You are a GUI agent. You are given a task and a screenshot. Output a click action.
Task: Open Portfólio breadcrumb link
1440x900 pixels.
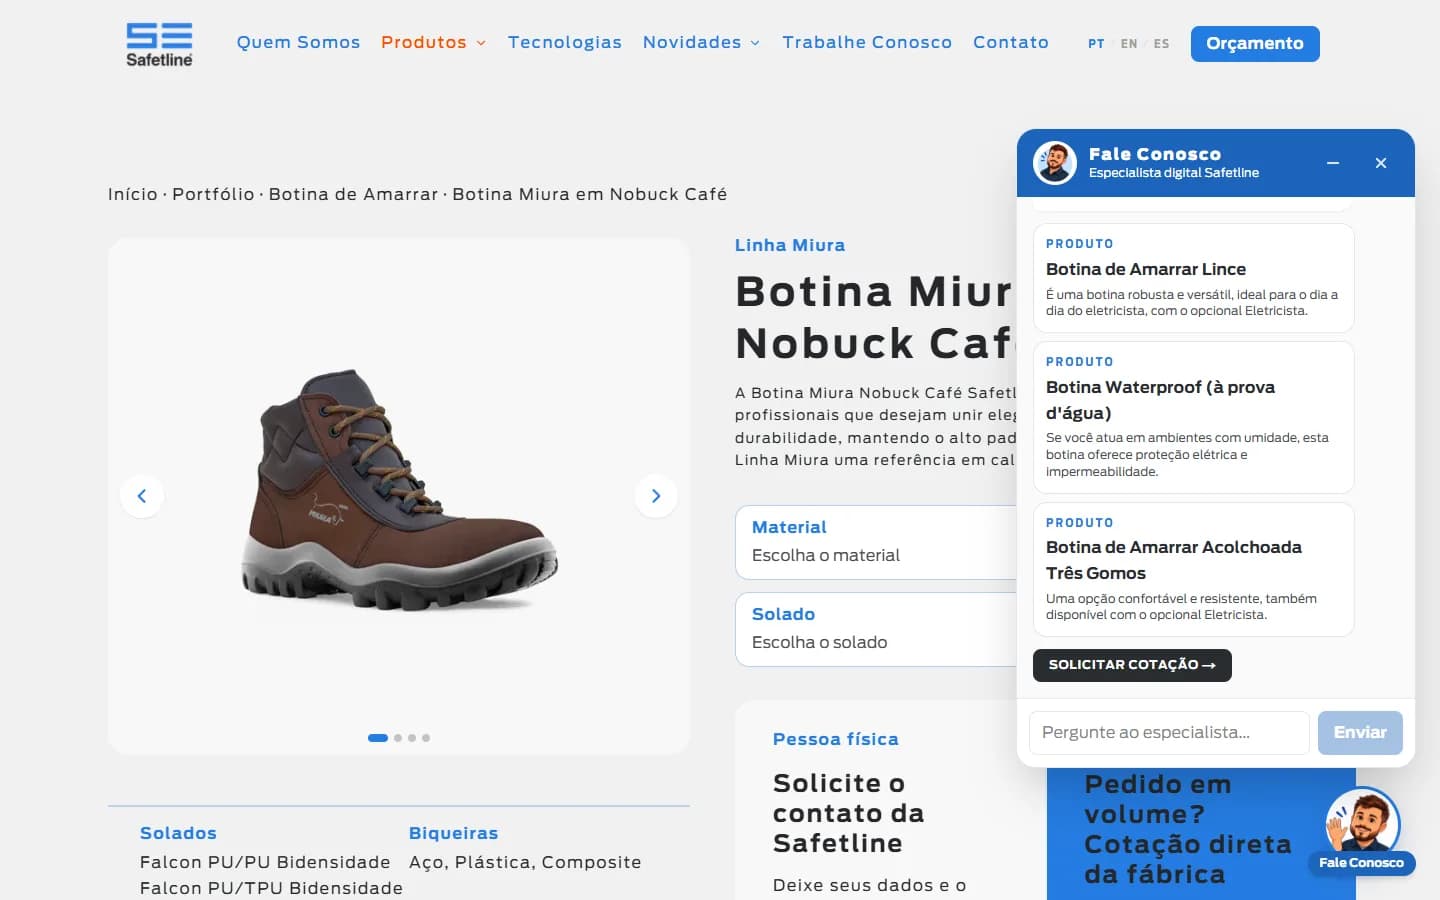coord(213,194)
